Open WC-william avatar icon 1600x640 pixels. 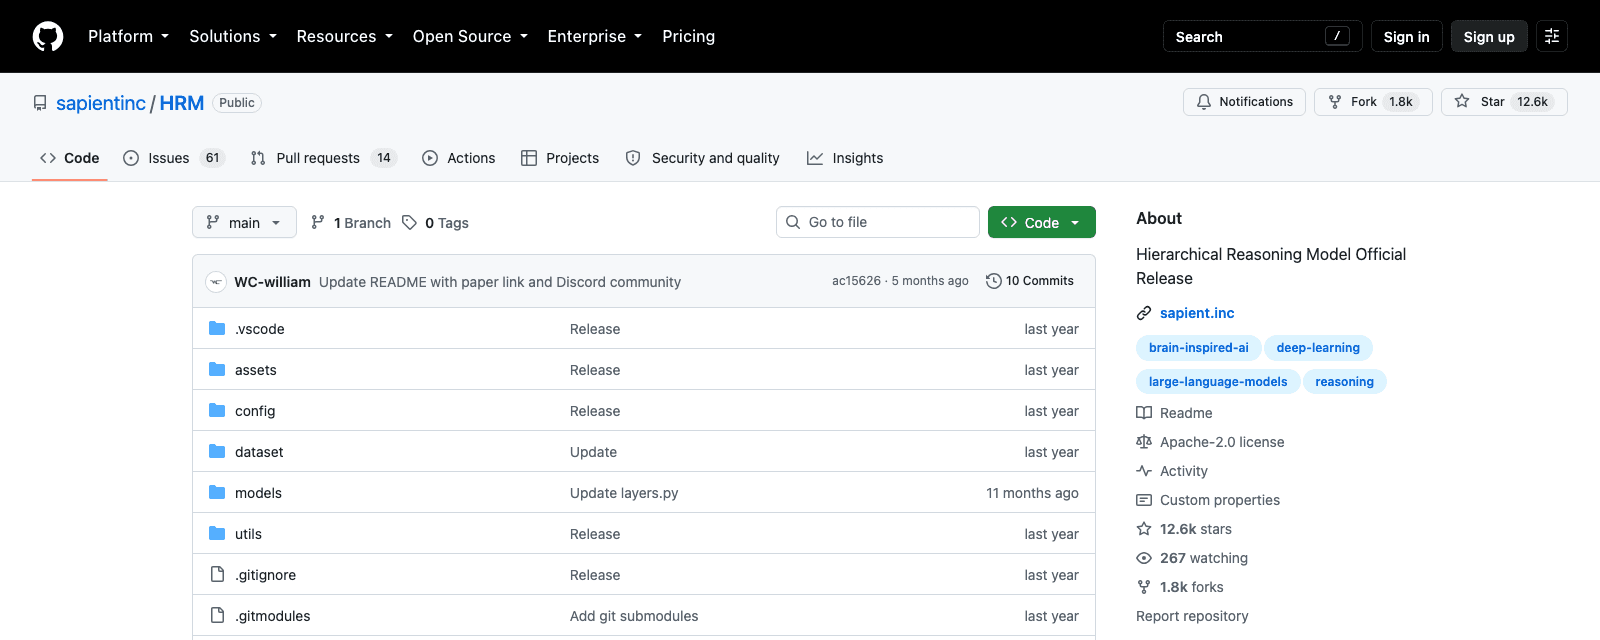(216, 282)
